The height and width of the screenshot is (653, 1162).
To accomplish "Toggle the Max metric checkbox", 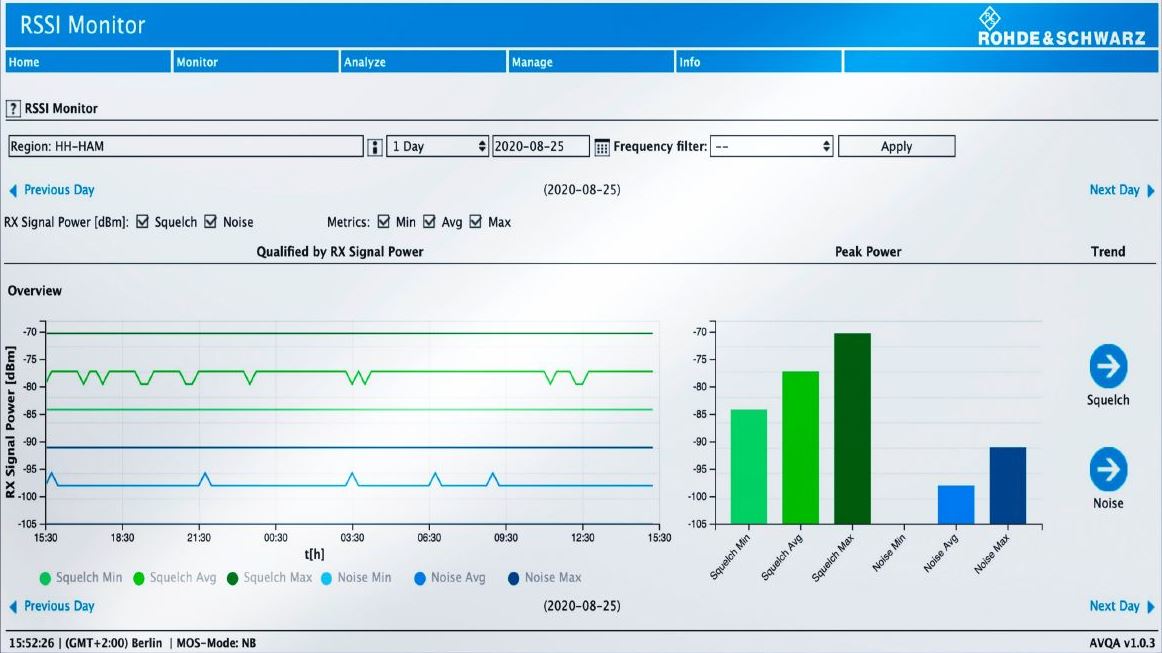I will 475,222.
